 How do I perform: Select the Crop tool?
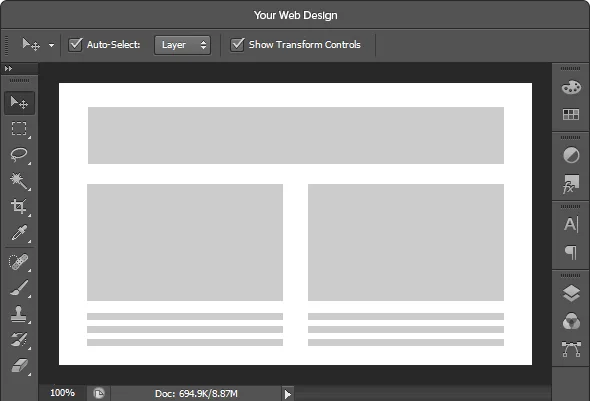pos(19,207)
